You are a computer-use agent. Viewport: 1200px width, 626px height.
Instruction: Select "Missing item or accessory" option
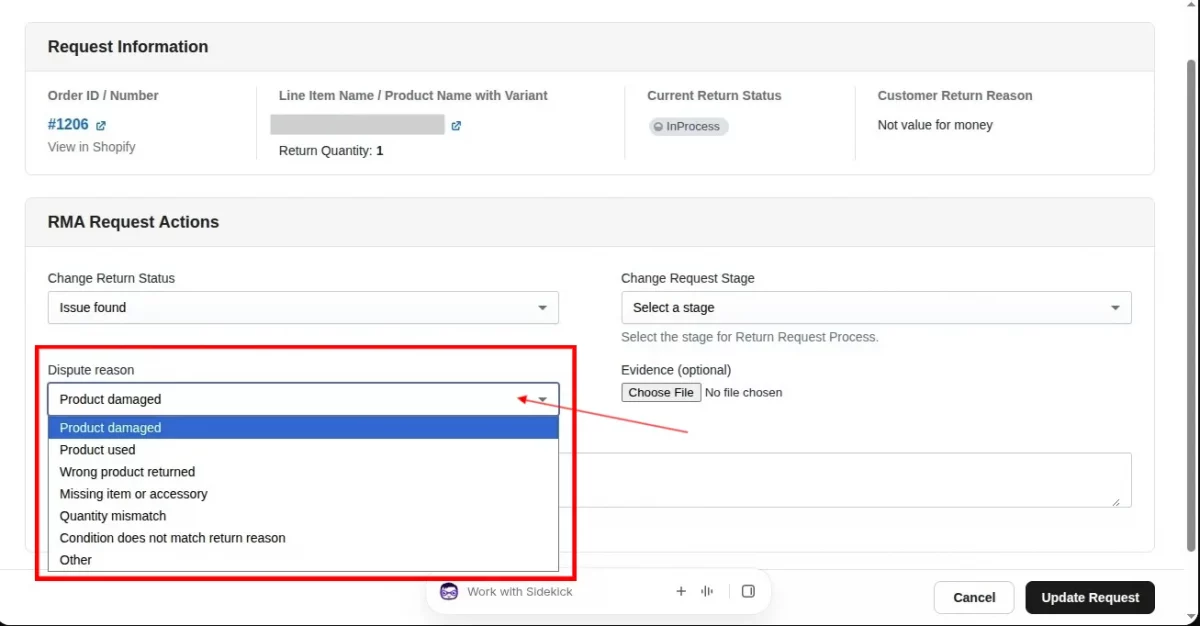click(303, 494)
